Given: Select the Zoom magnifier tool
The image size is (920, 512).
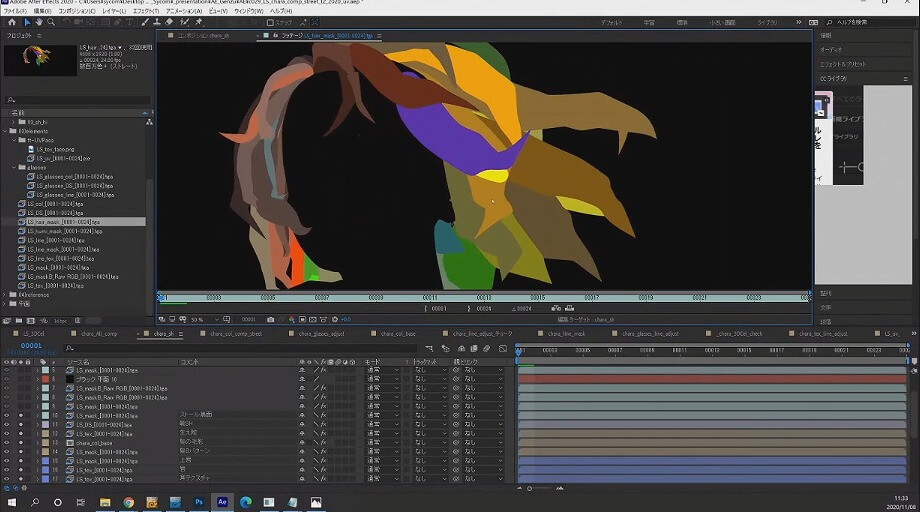Looking at the screenshot, I should point(51,22).
